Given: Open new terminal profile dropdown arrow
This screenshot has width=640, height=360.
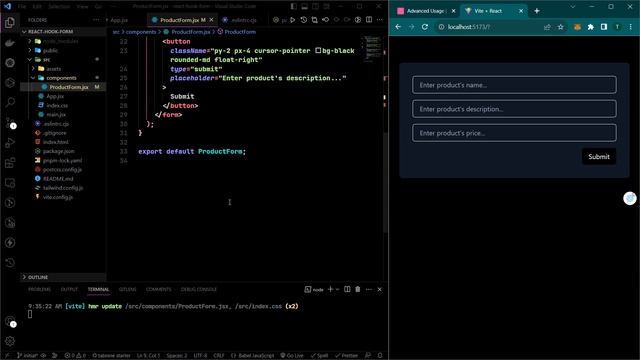Looking at the screenshot, I should [338, 289].
